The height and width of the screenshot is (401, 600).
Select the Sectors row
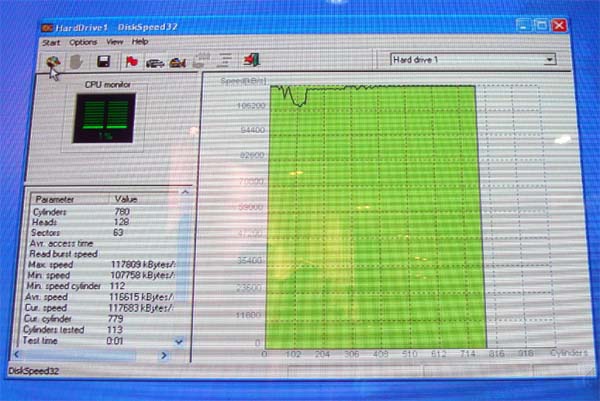[102, 233]
